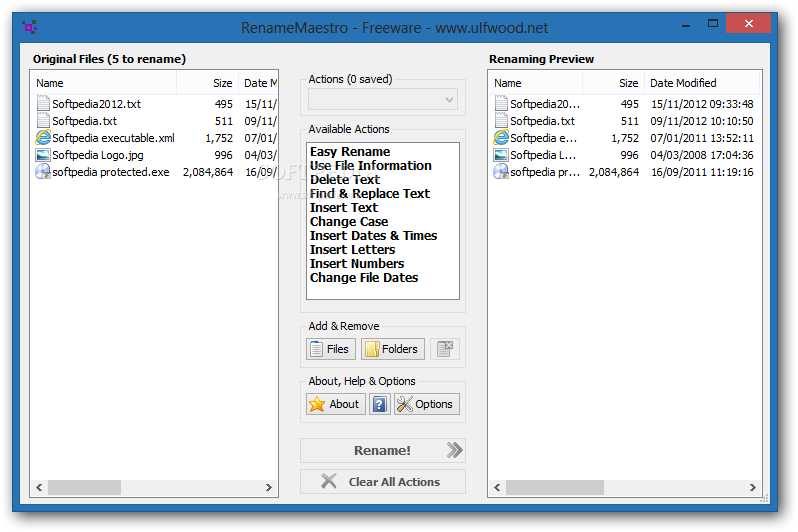Click Renaming Preview horizontal scrollbar thumb
This screenshot has height=532, width=798.
point(555,488)
